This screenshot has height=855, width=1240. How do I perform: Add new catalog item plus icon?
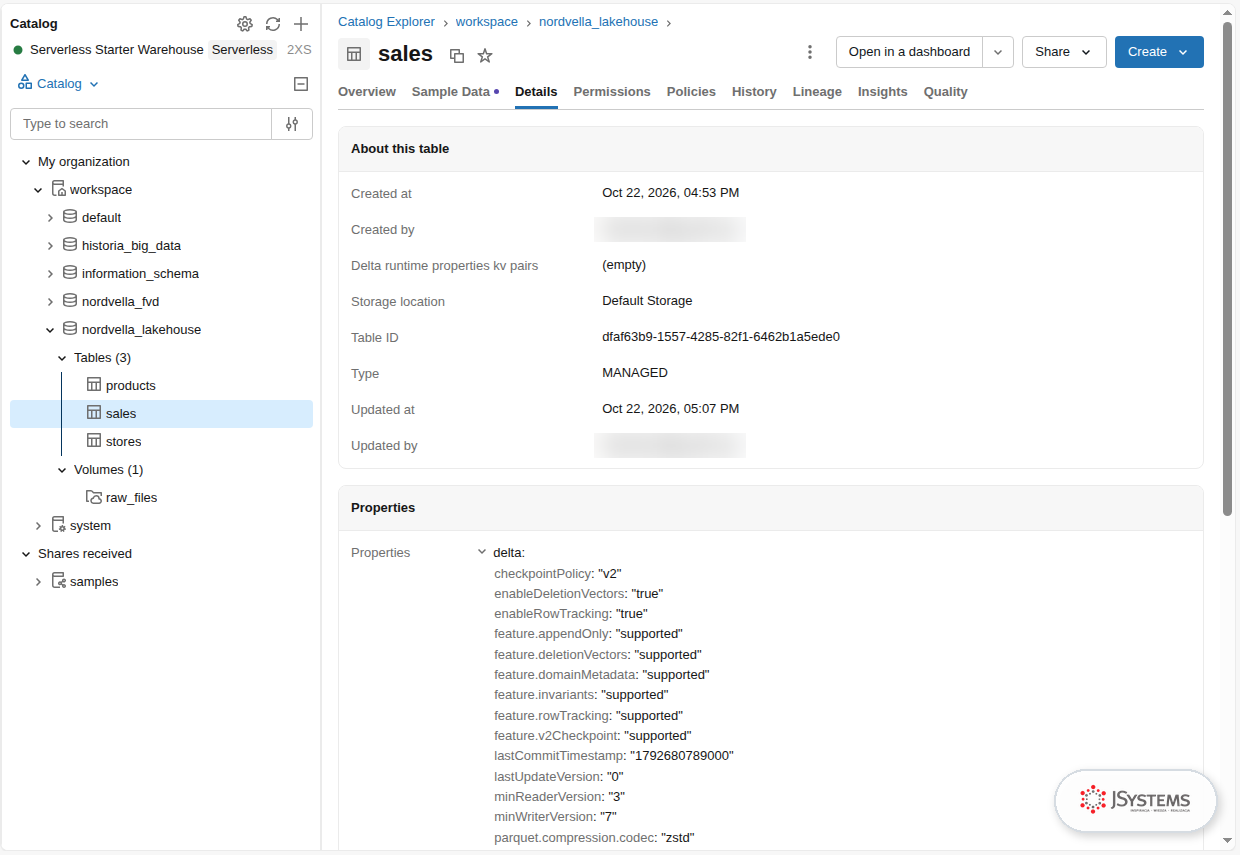pos(301,24)
